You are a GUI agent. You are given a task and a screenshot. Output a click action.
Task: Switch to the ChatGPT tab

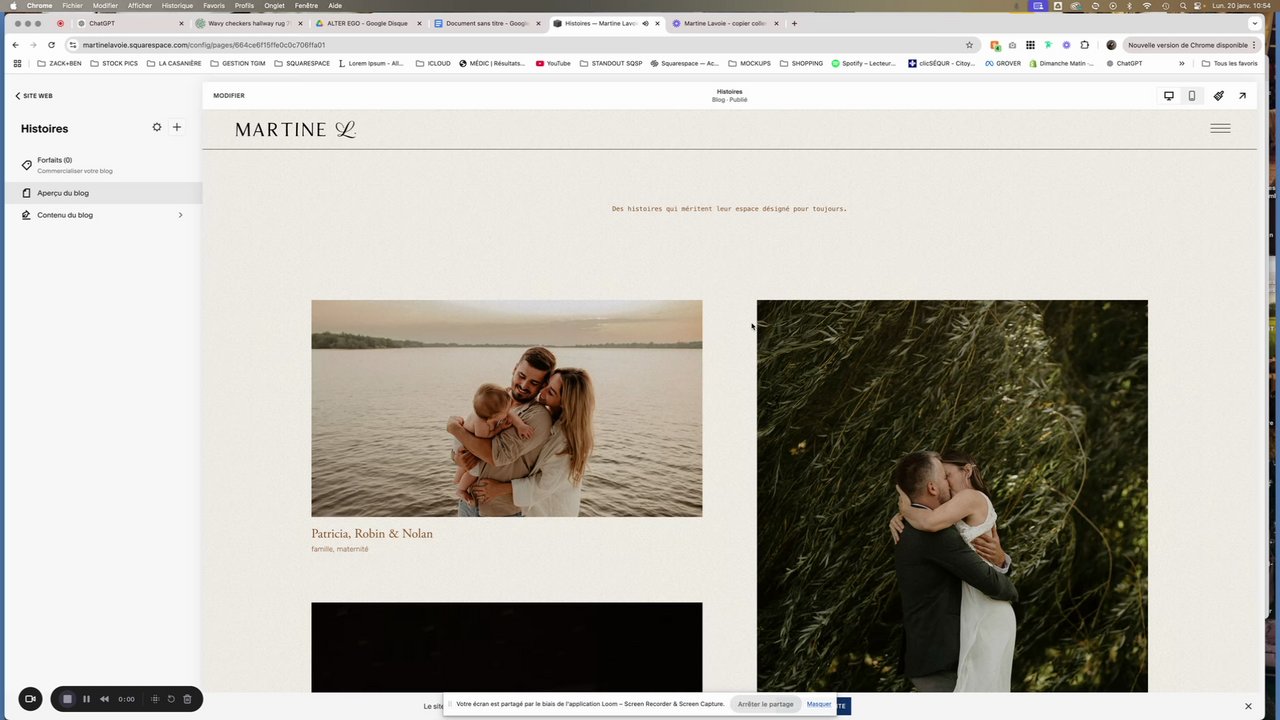click(130, 23)
